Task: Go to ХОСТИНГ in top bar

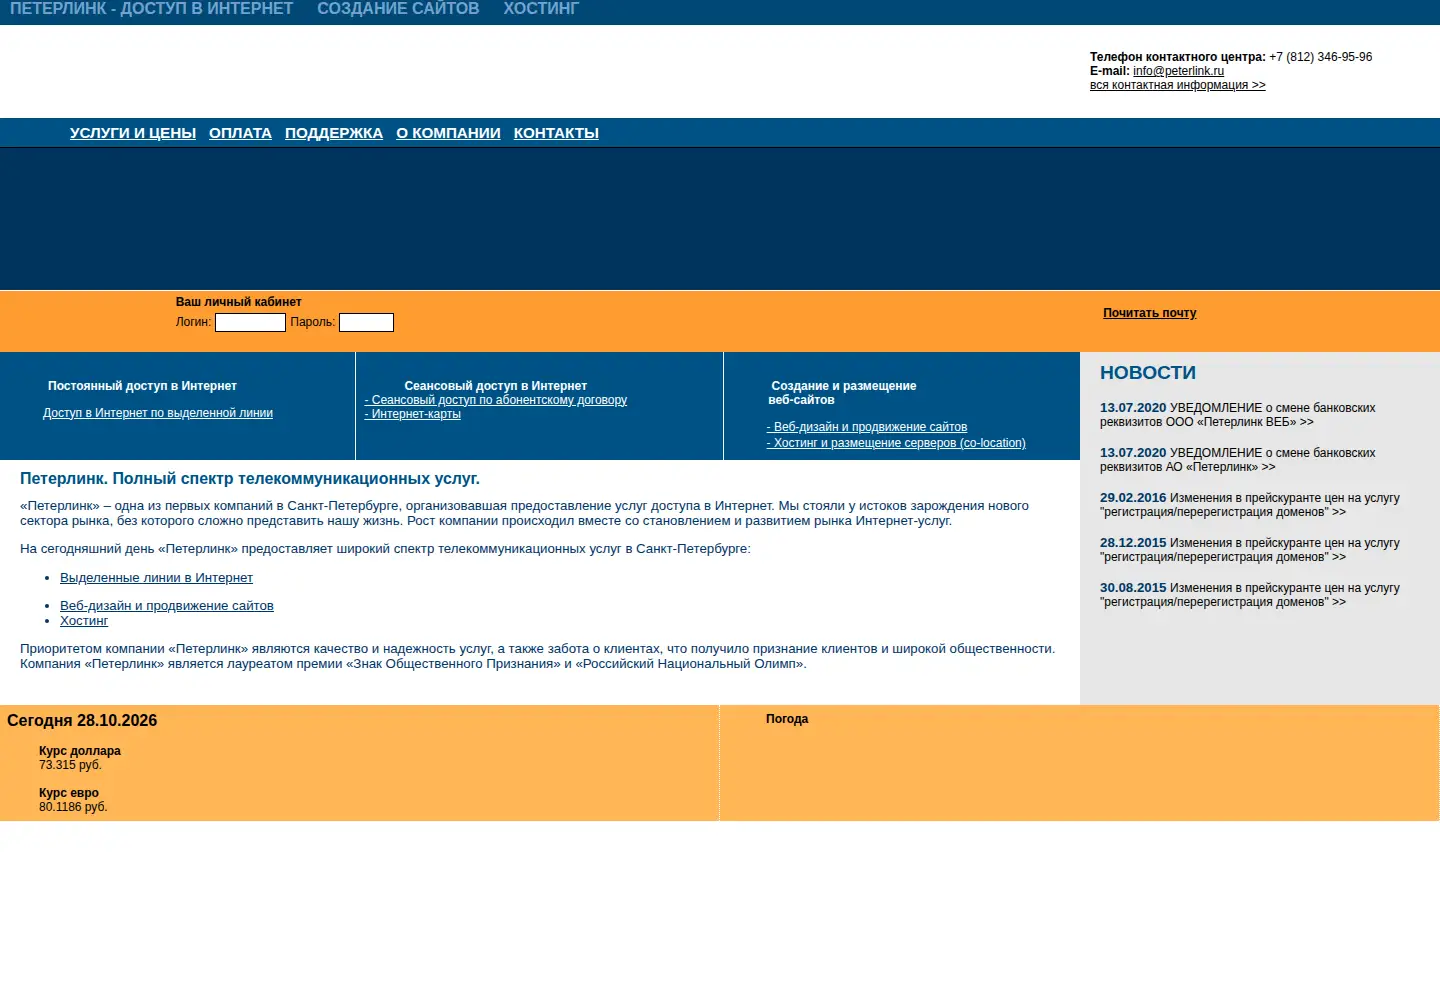Action: 541,9
